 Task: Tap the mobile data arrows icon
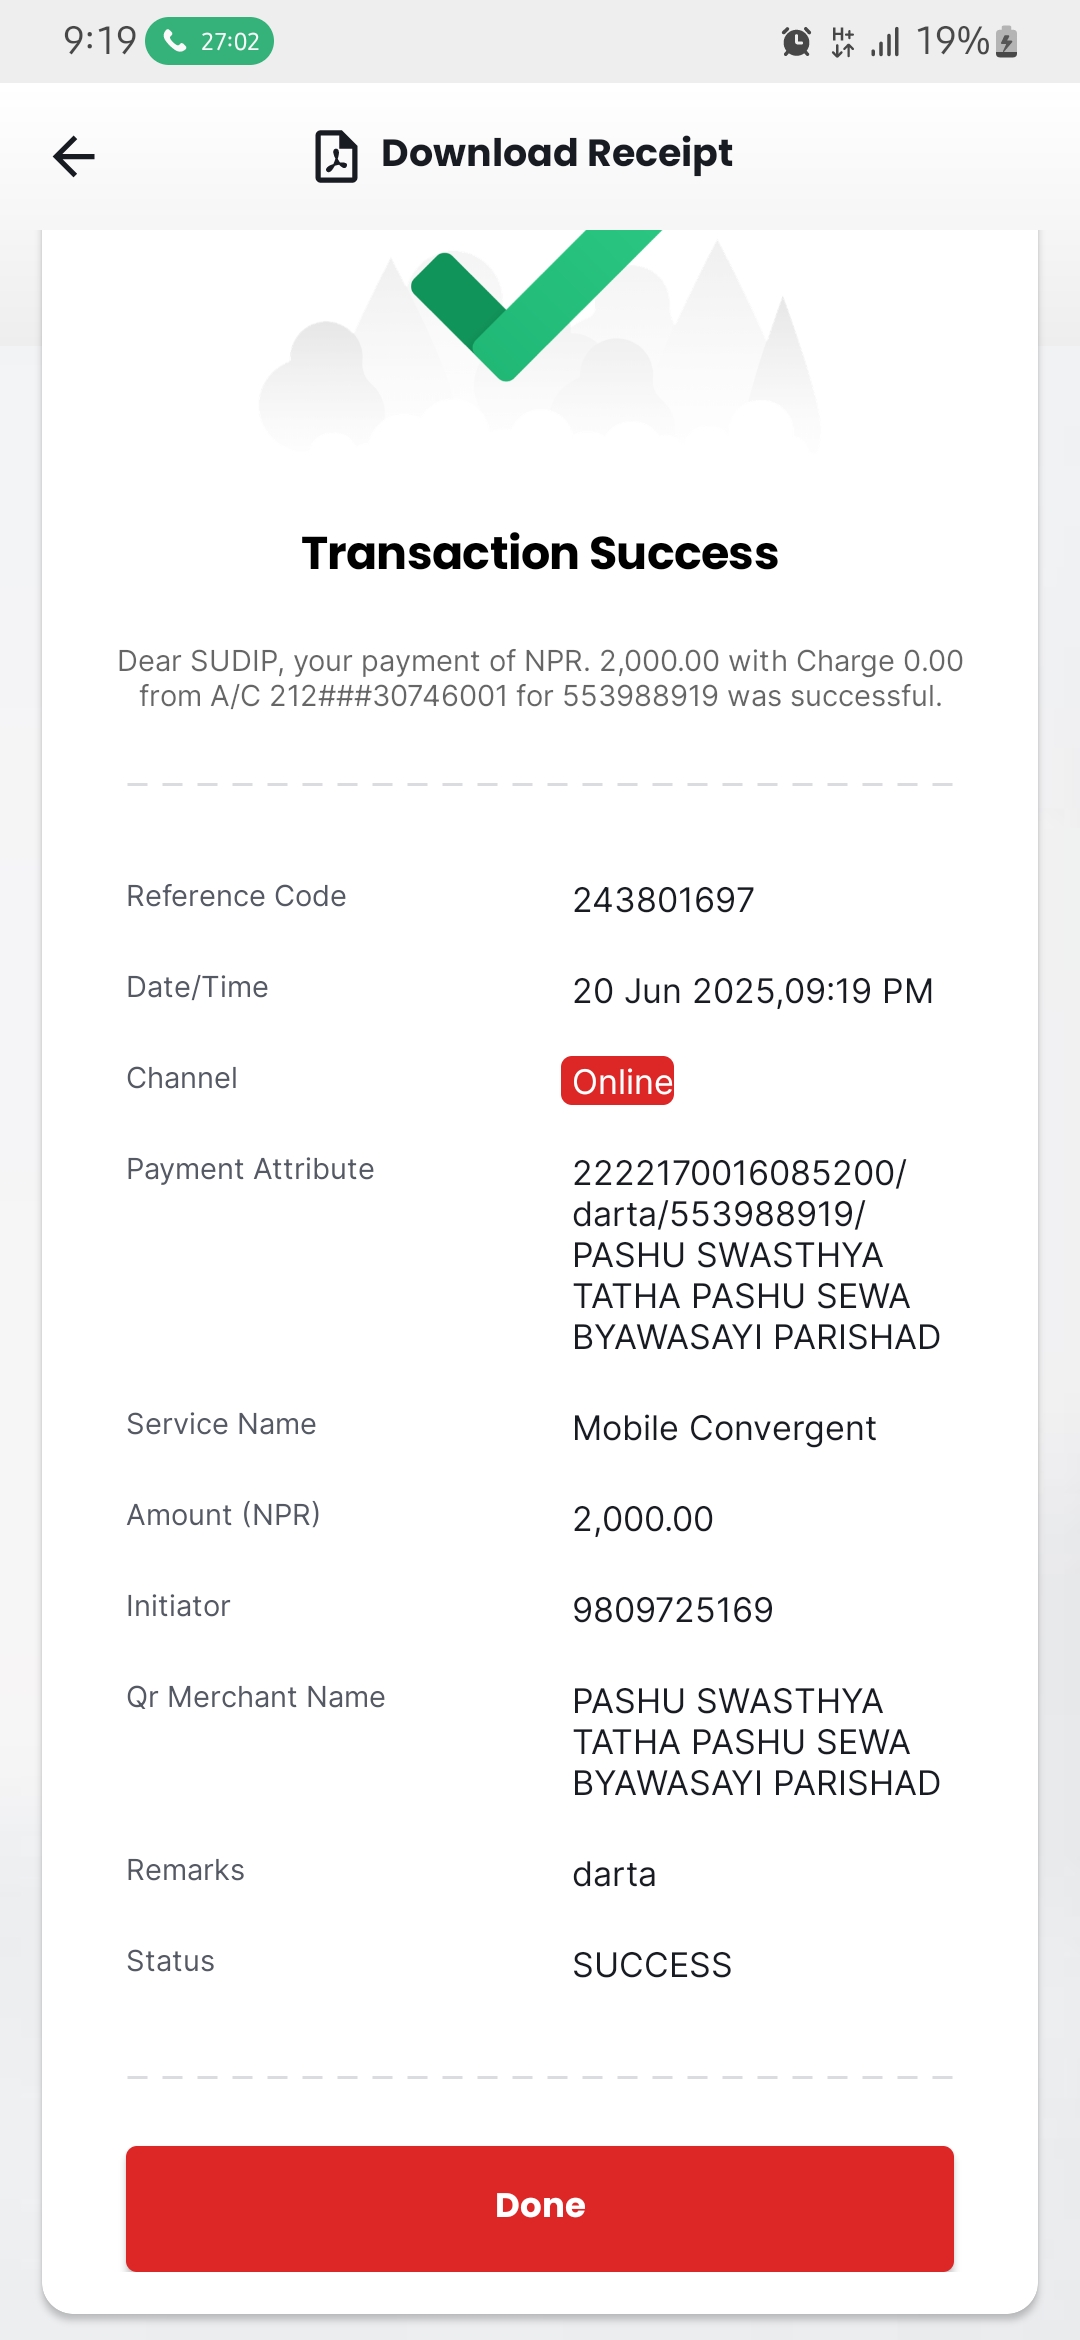pos(843,42)
